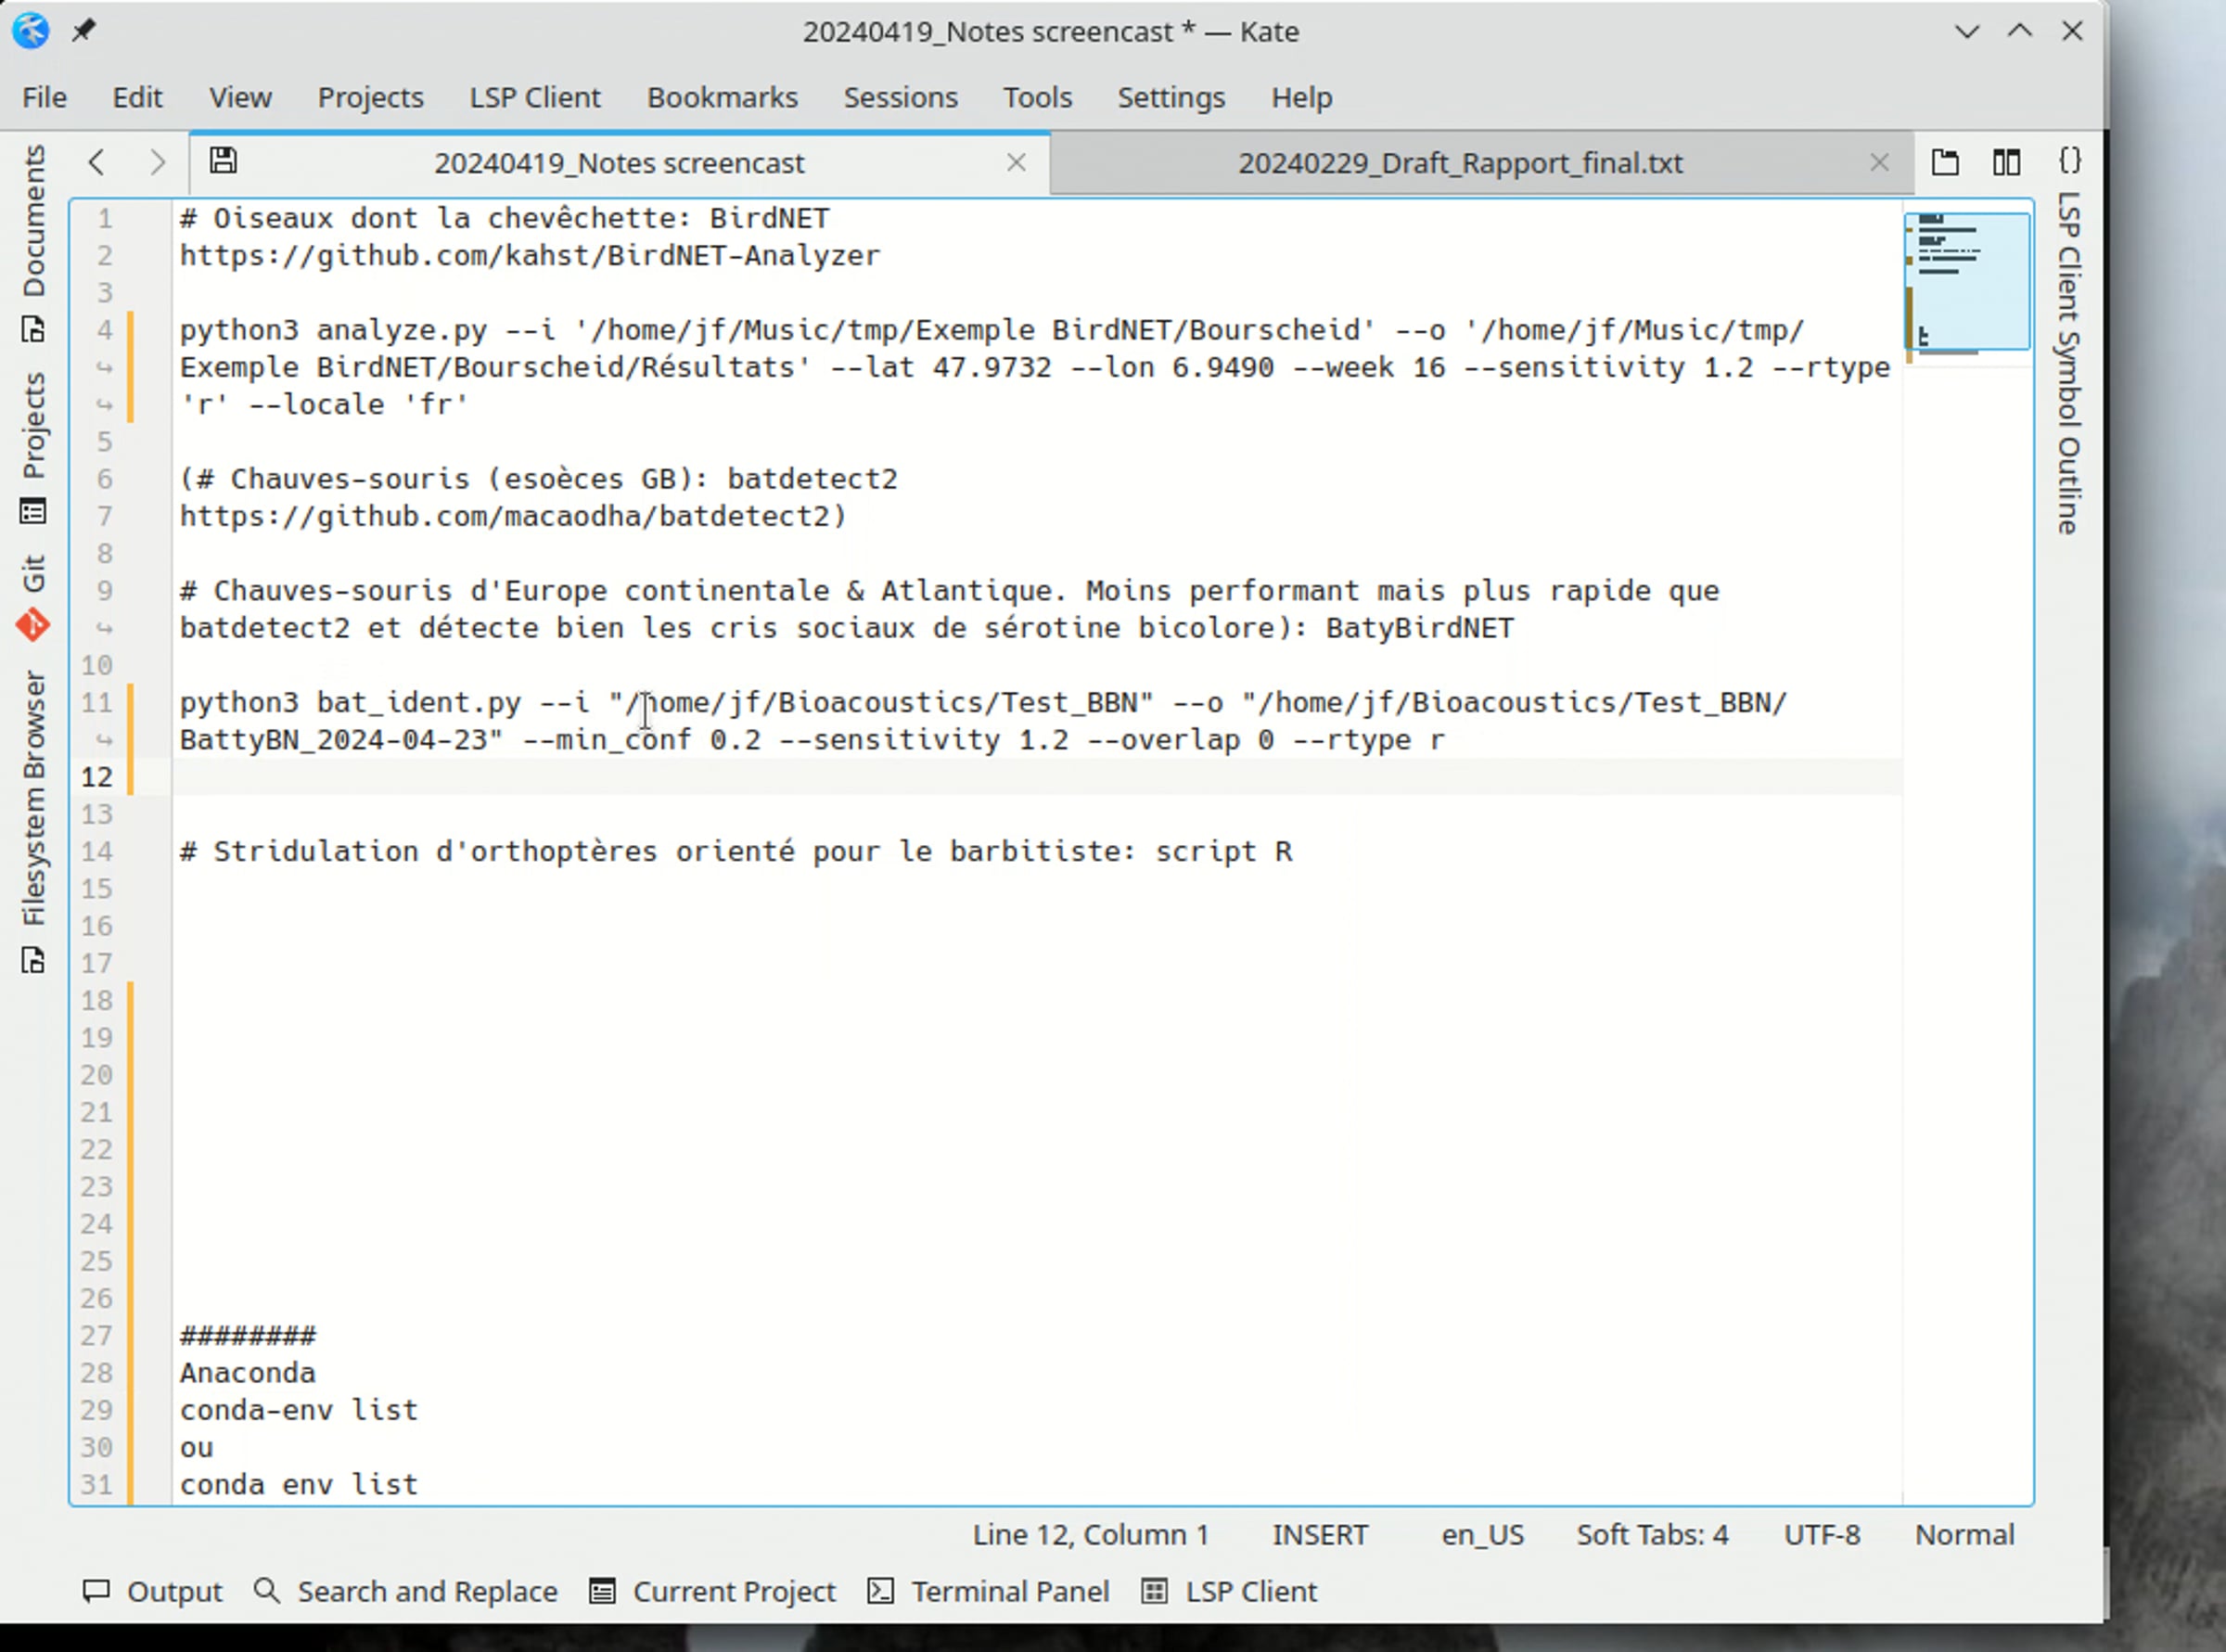Viewport: 2226px width, 1652px height.
Task: Go to previous tab with back arrow
Action: [97, 162]
